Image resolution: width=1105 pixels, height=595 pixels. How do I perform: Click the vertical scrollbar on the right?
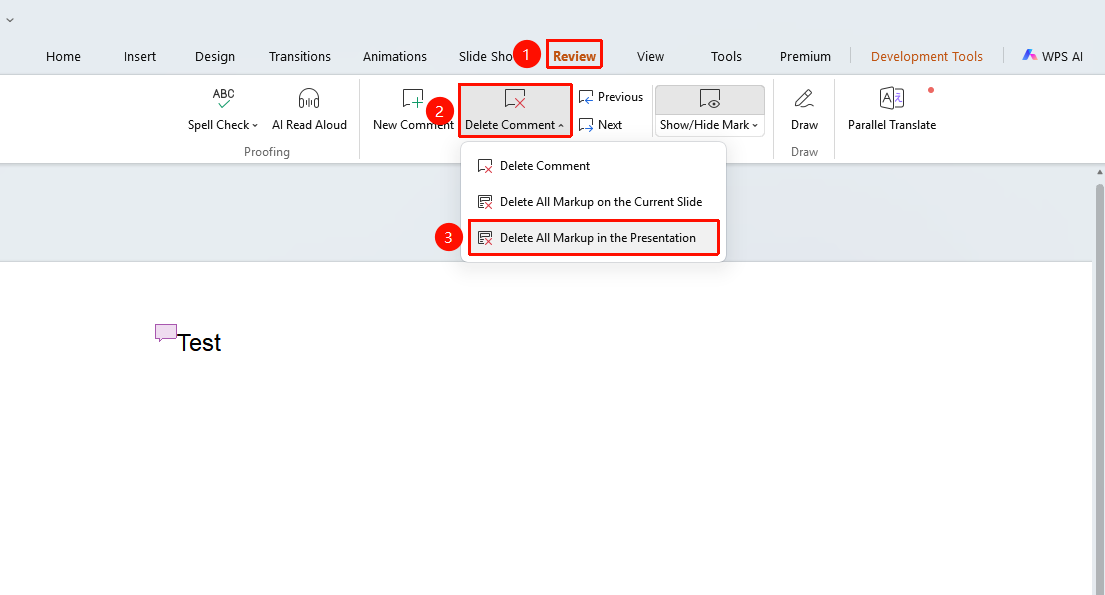[1099, 388]
